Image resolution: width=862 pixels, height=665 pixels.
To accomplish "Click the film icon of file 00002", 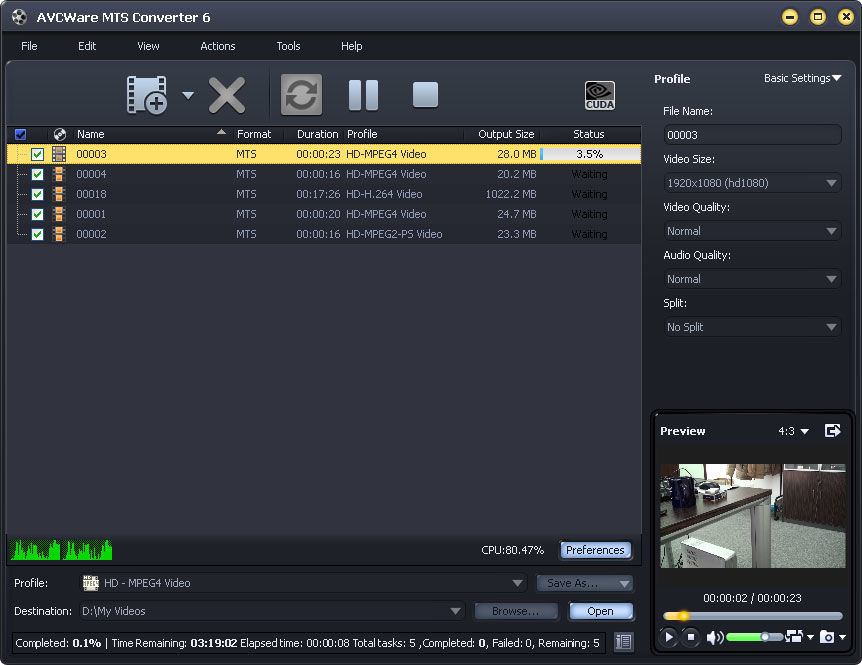I will (59, 234).
